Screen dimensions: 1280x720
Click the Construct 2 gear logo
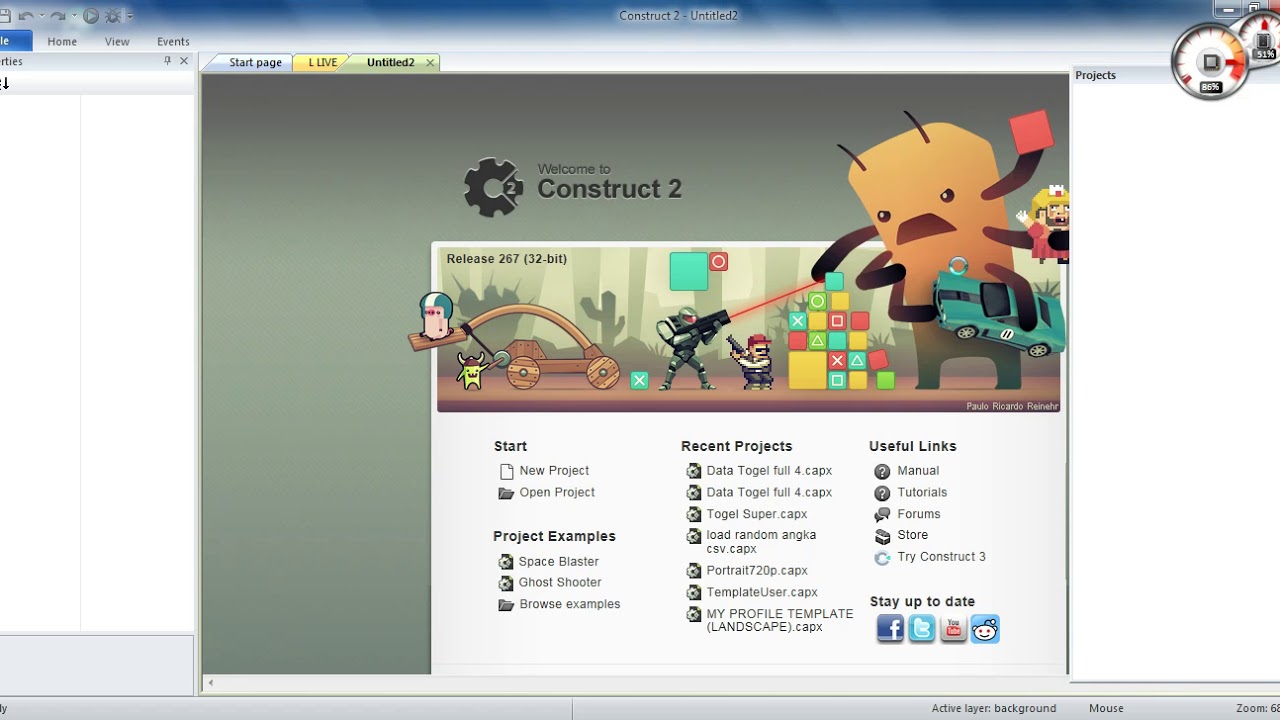(493, 186)
